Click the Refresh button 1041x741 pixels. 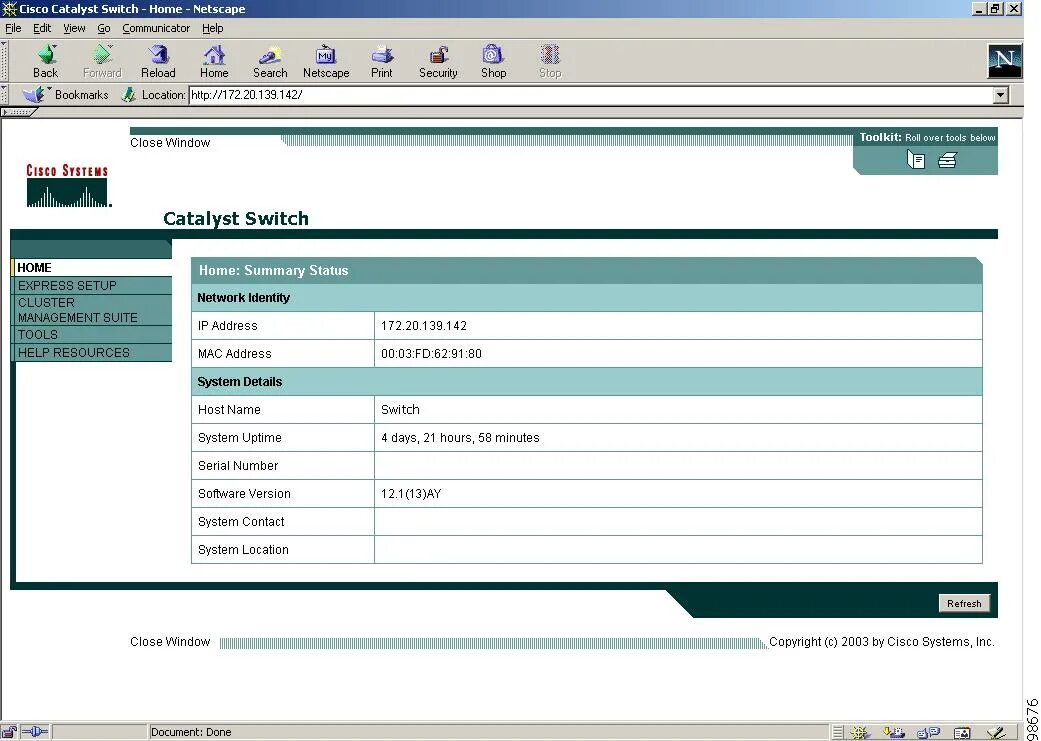click(964, 604)
